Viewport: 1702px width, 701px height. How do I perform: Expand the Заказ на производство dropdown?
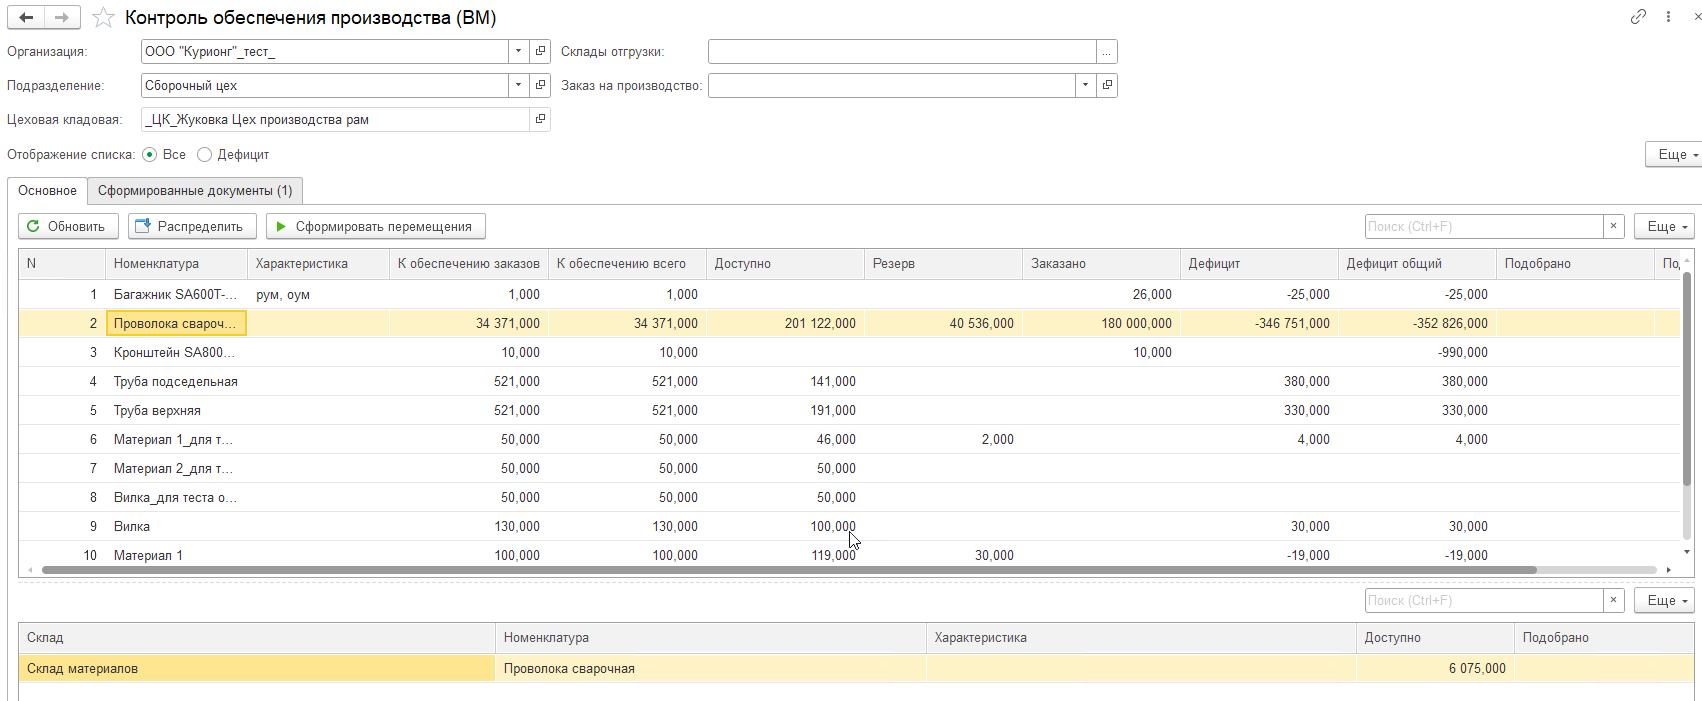pyautogui.click(x=1085, y=86)
